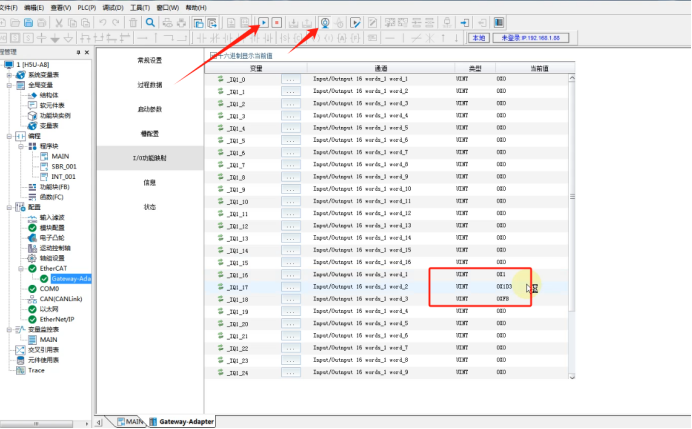Screen dimensions: 692x429
Task: Click the browse button for _IQ1_24
Action: tap(290, 373)
